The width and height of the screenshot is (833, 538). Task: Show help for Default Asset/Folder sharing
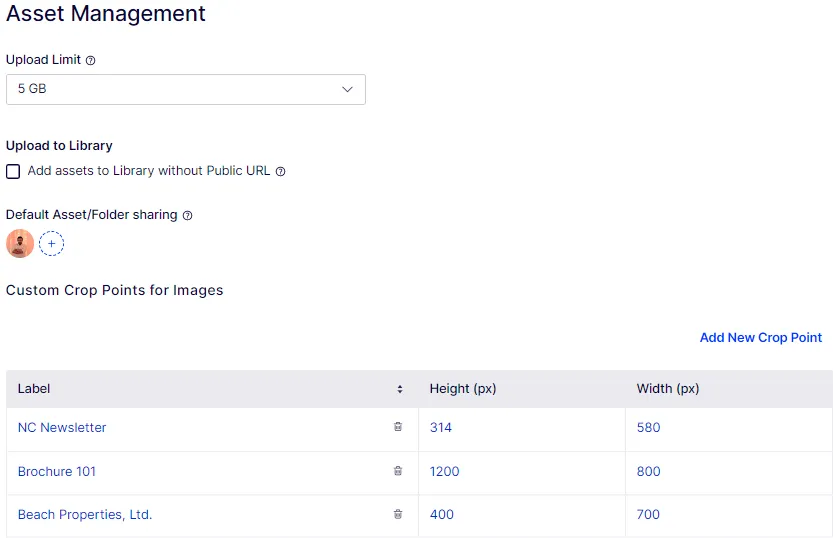tap(188, 216)
